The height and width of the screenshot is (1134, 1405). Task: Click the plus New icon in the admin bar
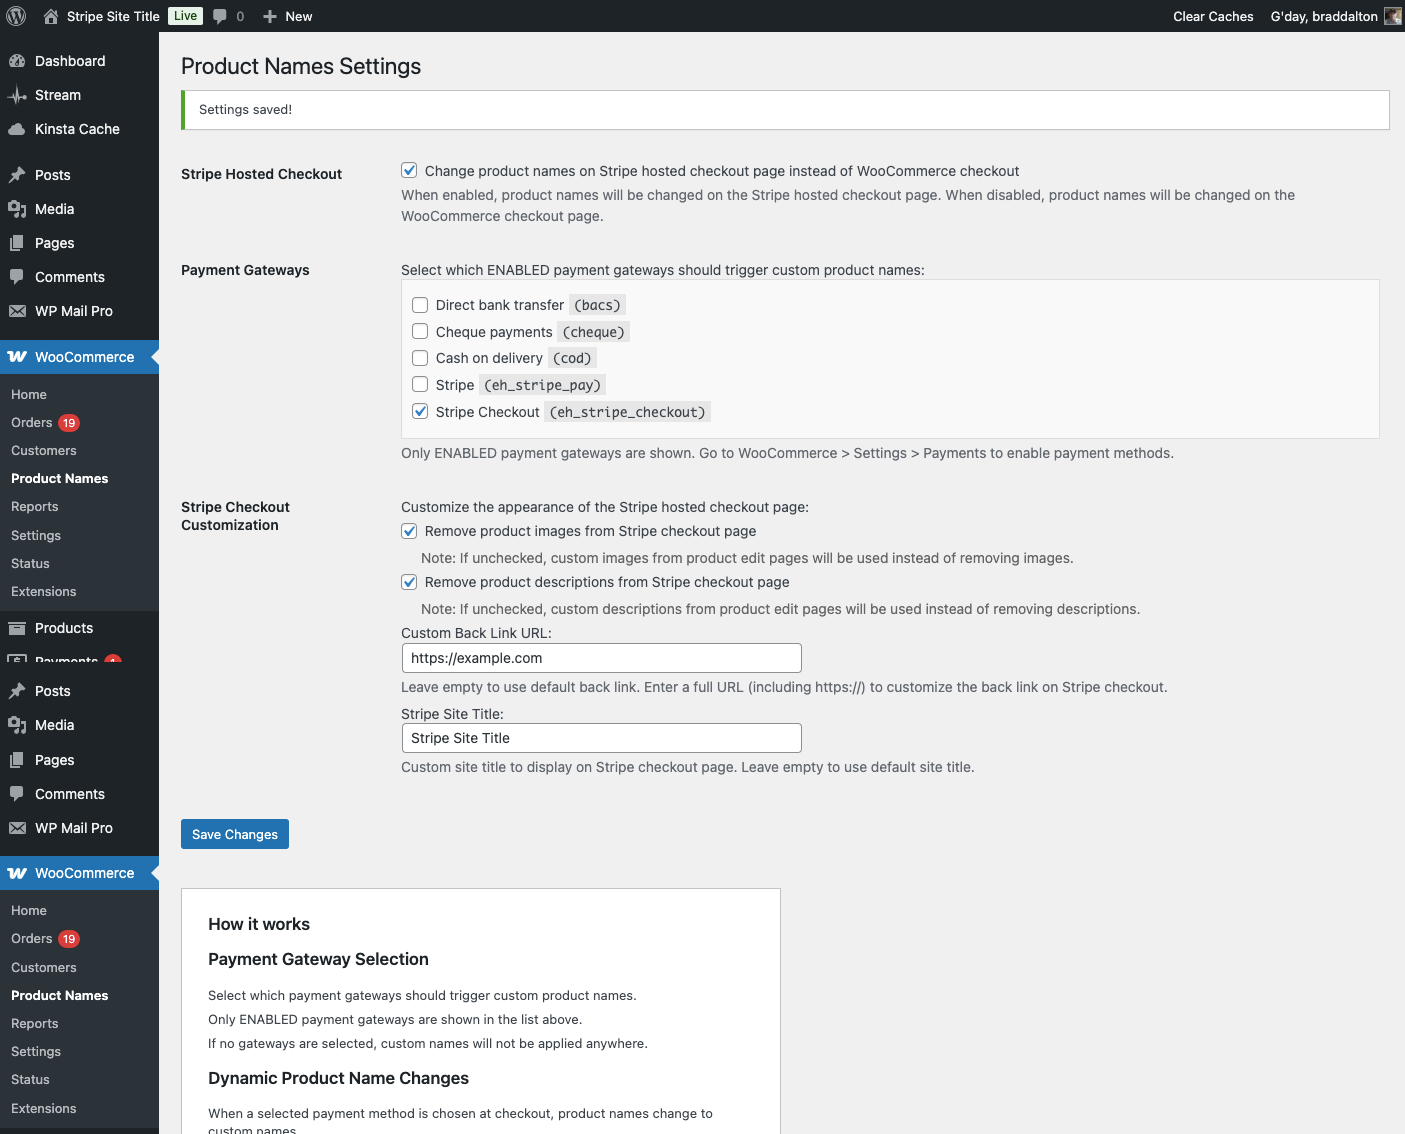coord(270,16)
